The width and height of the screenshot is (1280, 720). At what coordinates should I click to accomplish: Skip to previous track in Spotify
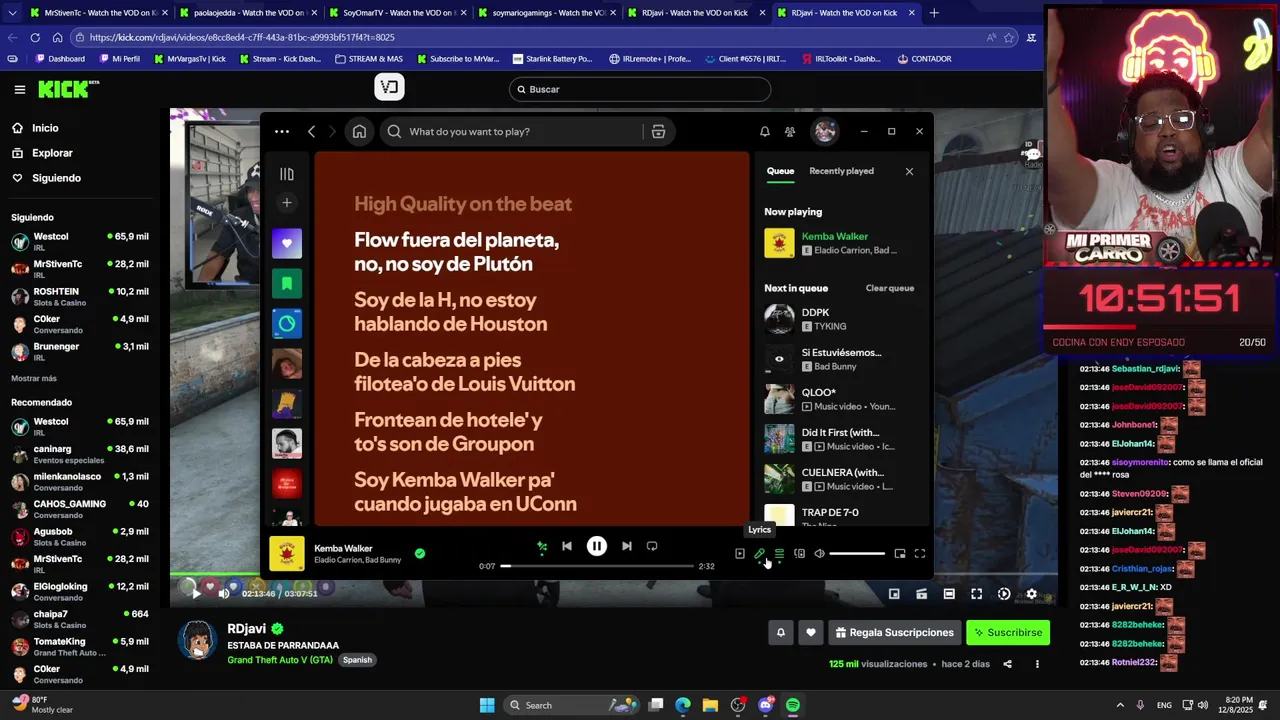point(567,546)
